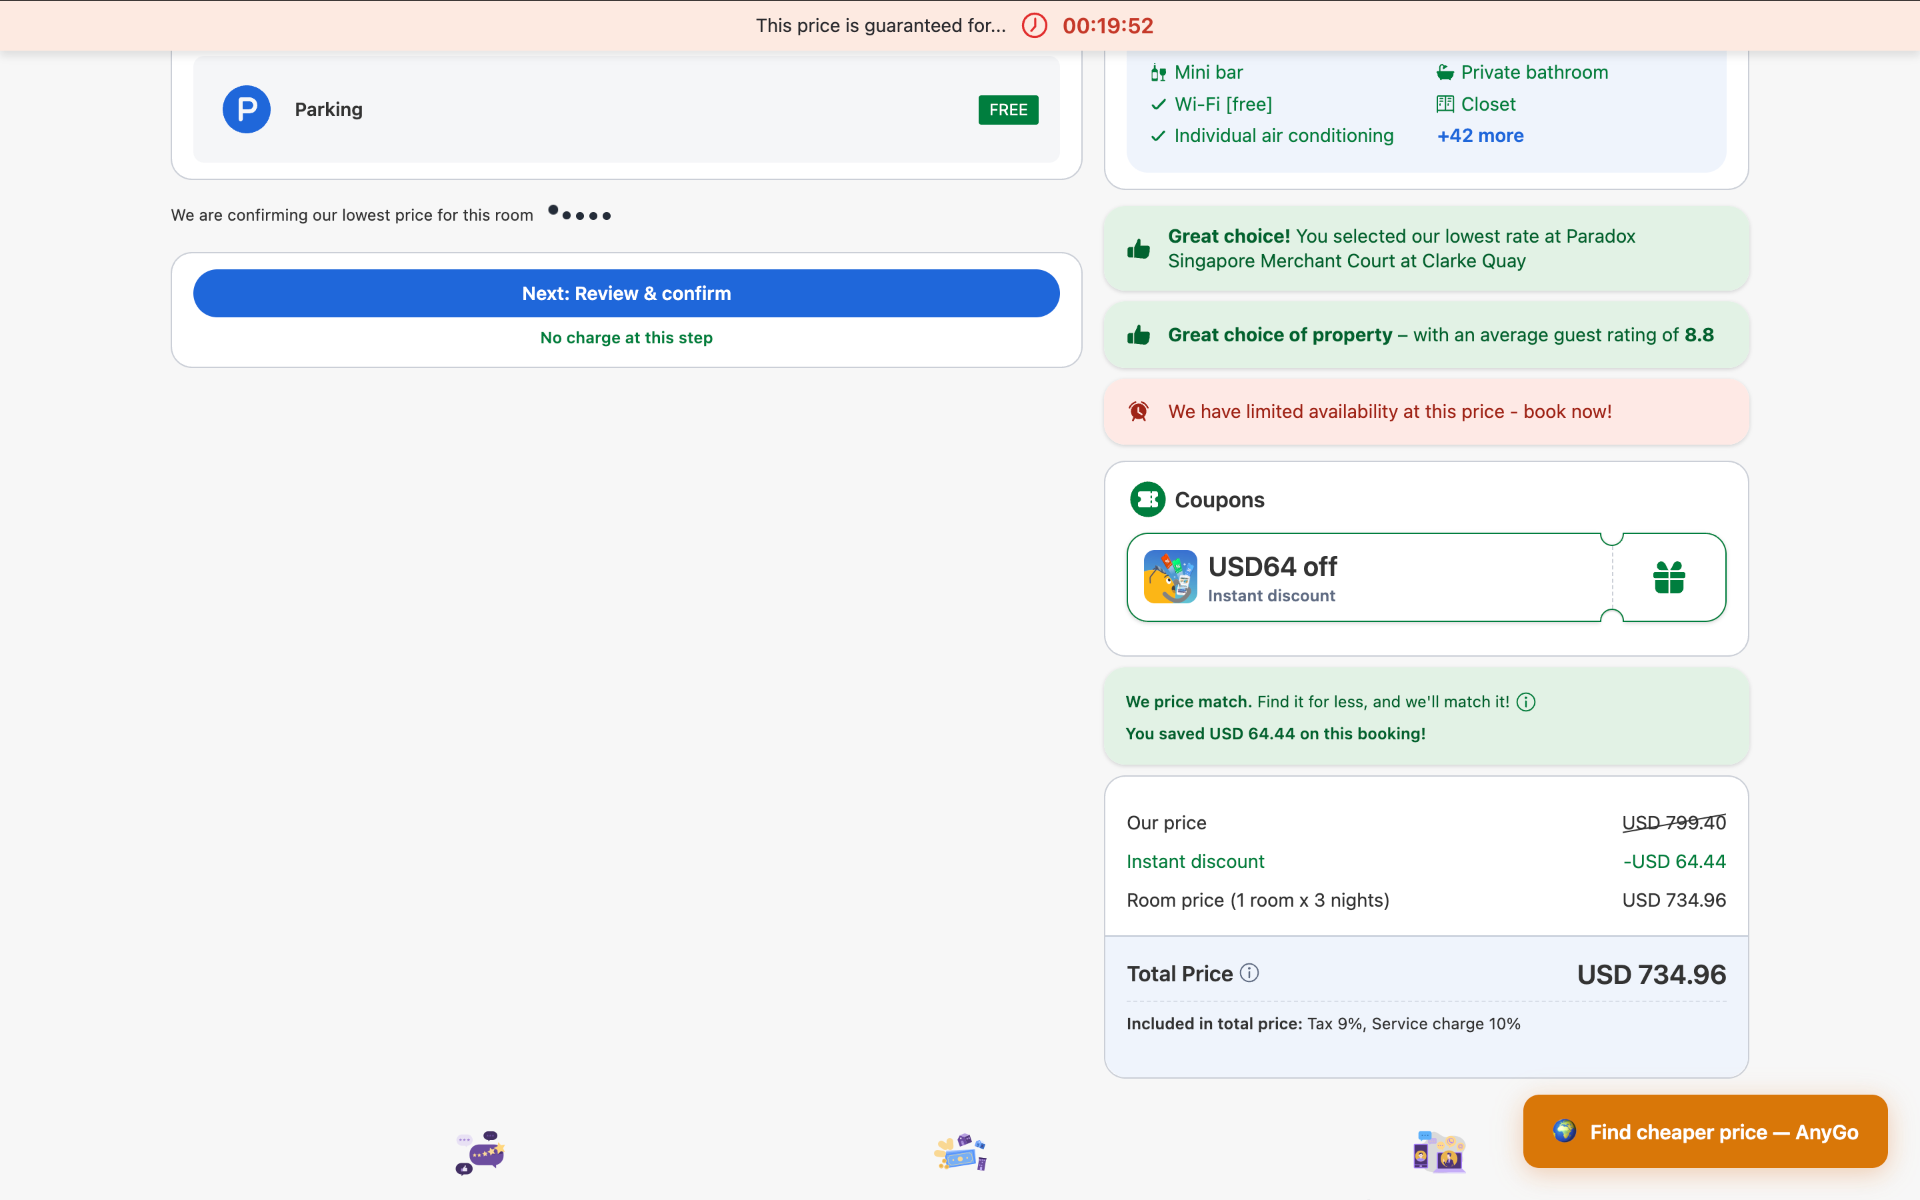
Task: Click the Closet amenity icon
Action: (1445, 104)
